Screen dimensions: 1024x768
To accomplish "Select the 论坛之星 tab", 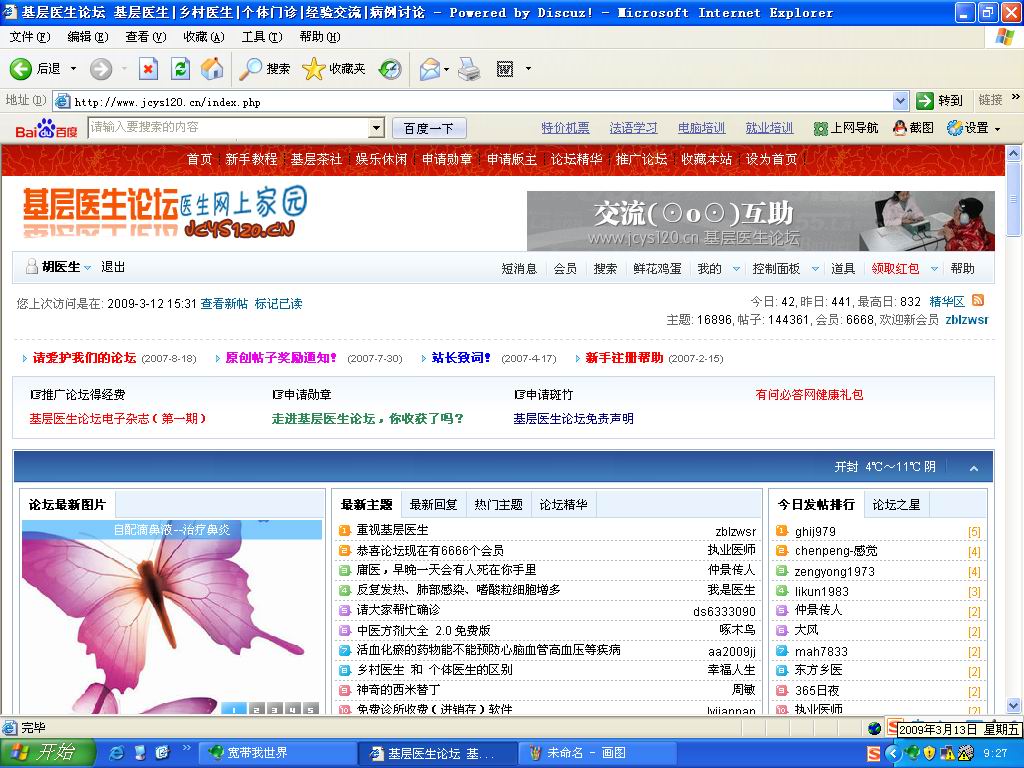I will point(896,505).
